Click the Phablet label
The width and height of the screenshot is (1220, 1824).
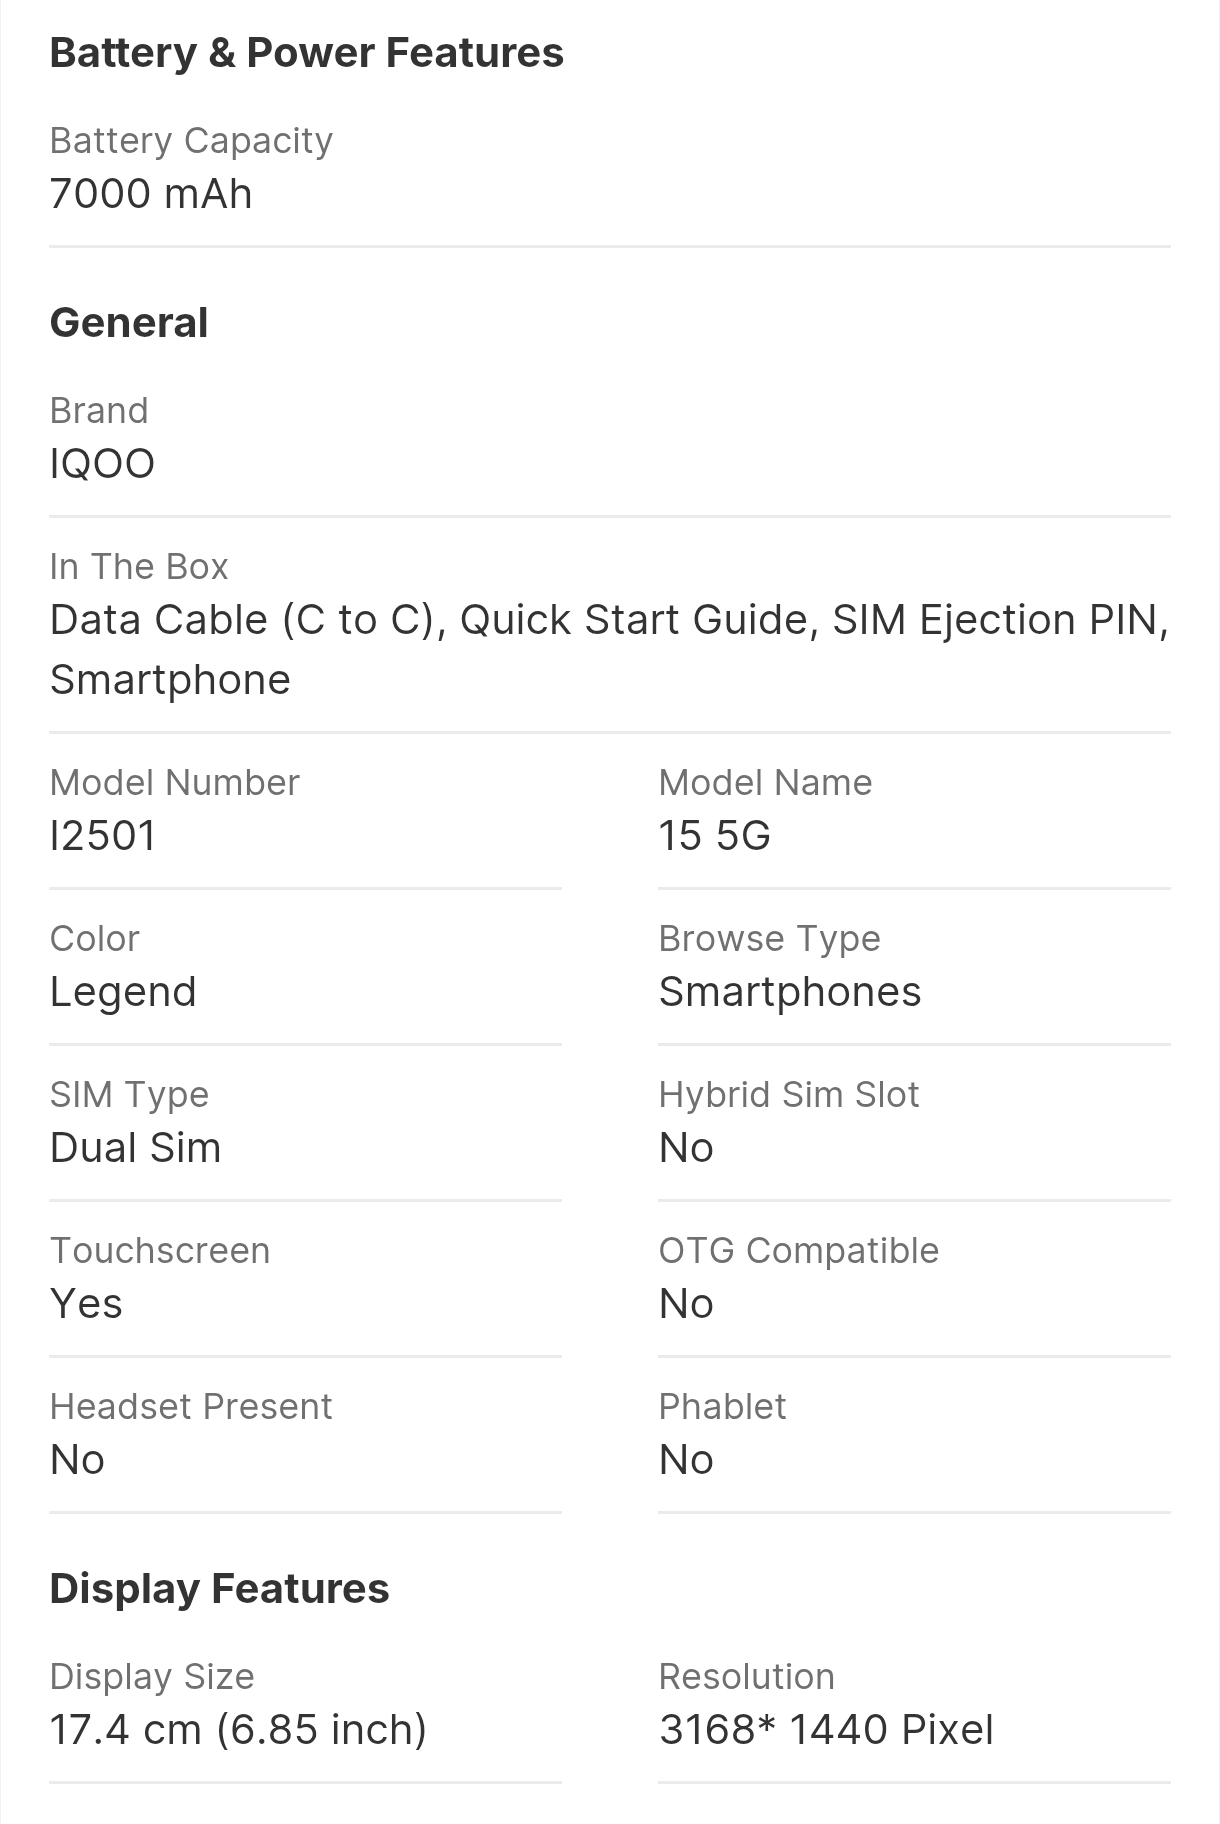coord(722,1407)
